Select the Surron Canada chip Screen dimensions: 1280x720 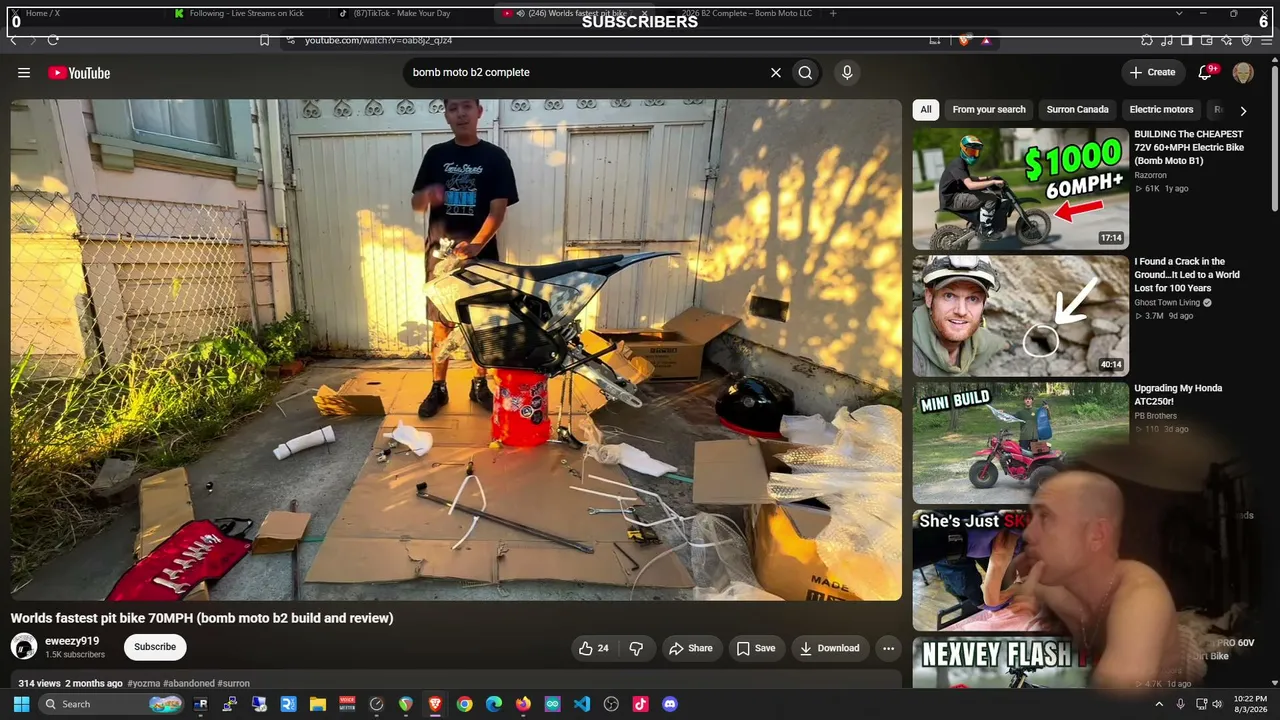[x=1077, y=110]
